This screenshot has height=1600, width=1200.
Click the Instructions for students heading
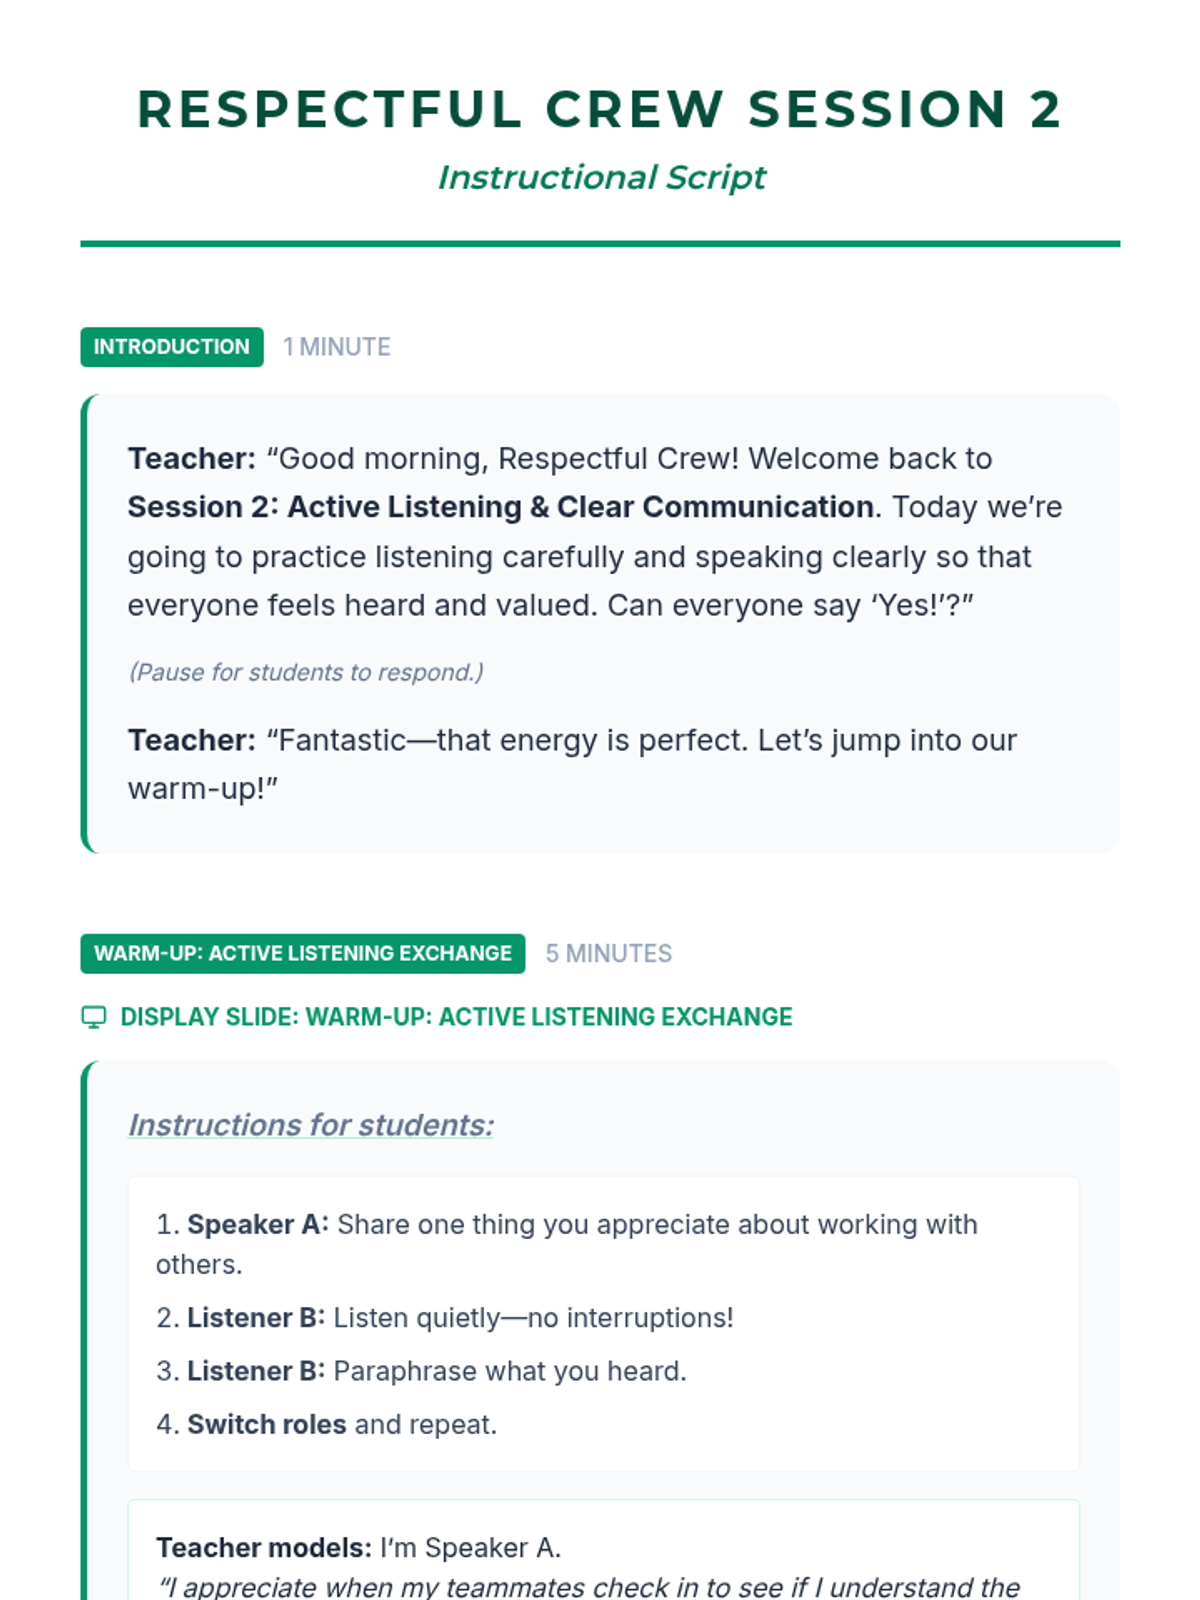[311, 1125]
